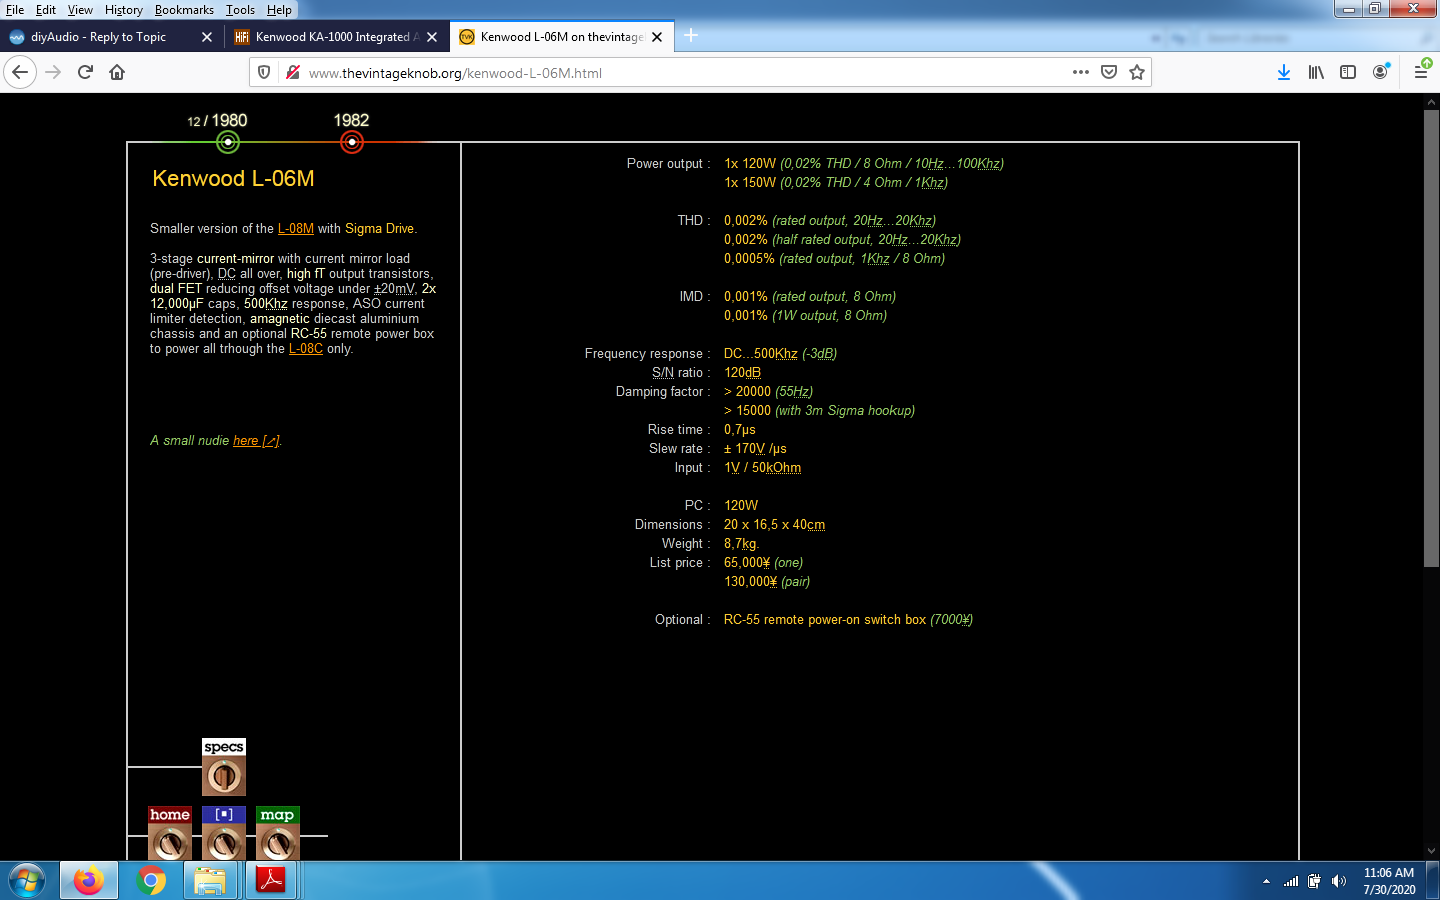The width and height of the screenshot is (1440, 900).
Task: Select the green 12/1980 timeline marker
Action: (228, 142)
